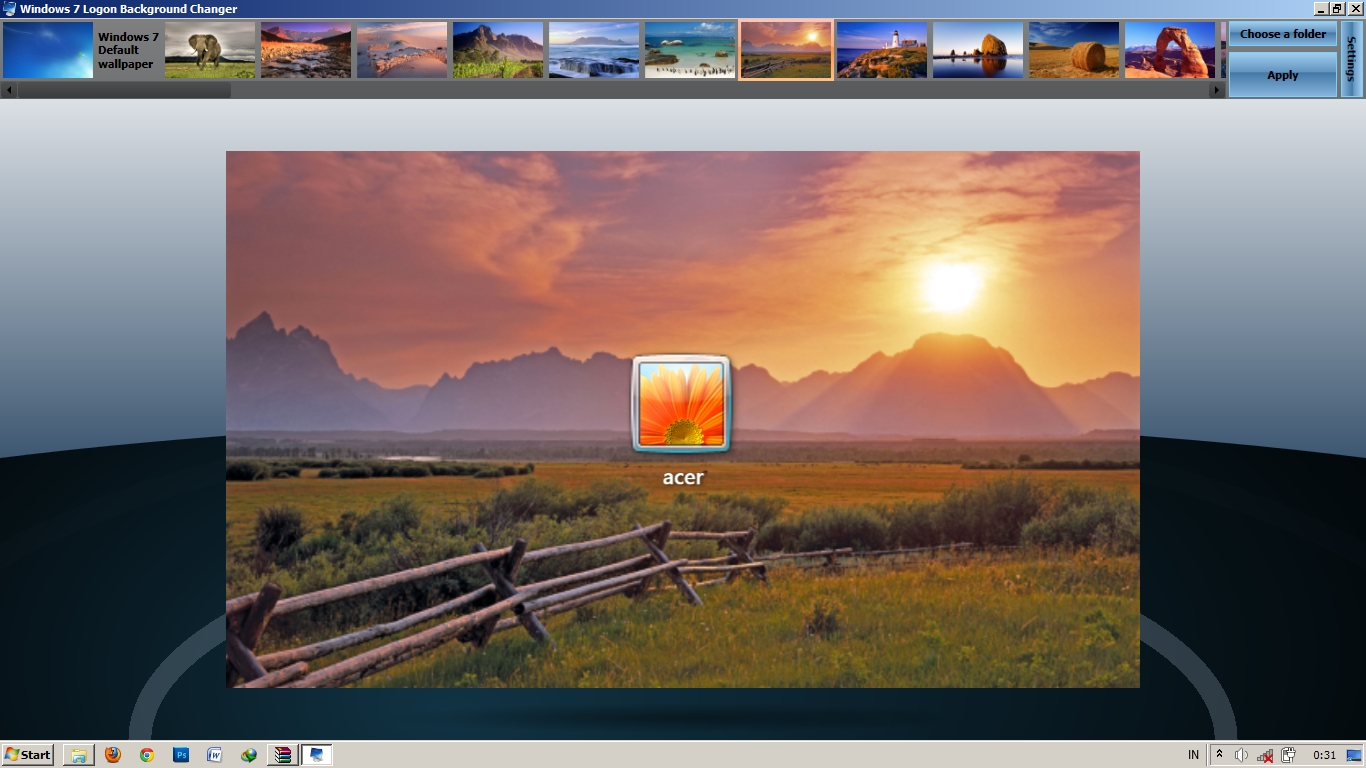Screen dimensions: 1366x768
Task: Click the thumbnail strip left scroll arrow
Action: tap(9, 90)
